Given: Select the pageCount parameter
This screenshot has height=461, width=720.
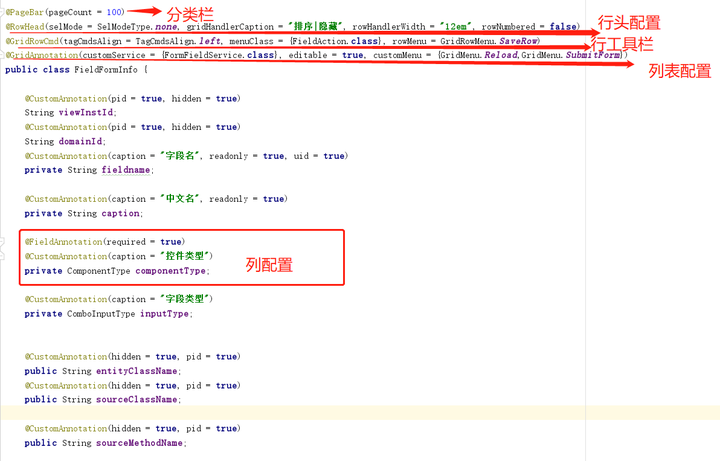Looking at the screenshot, I should pyautogui.click(x=70, y=12).
